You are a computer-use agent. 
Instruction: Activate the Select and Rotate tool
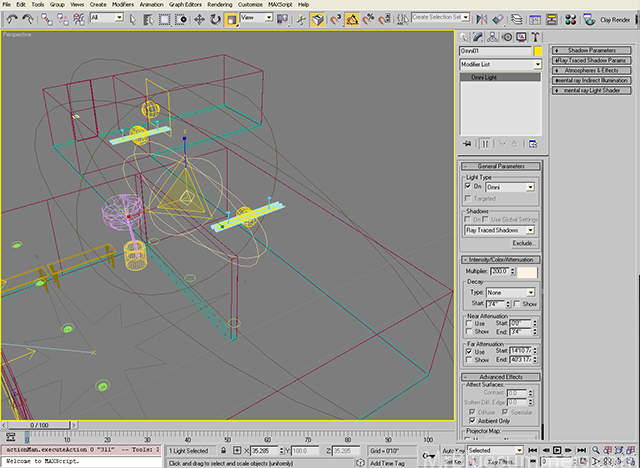[215, 19]
